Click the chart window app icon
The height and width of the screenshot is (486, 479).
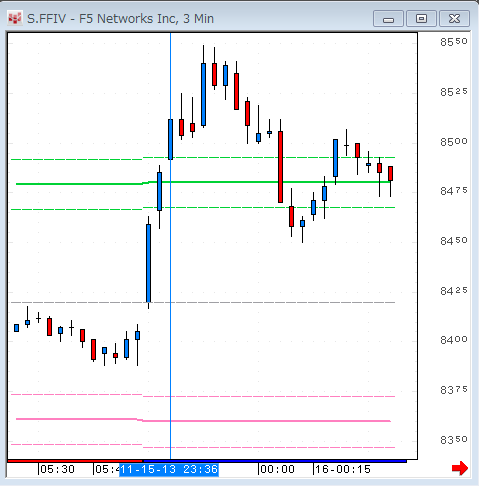click(15, 19)
